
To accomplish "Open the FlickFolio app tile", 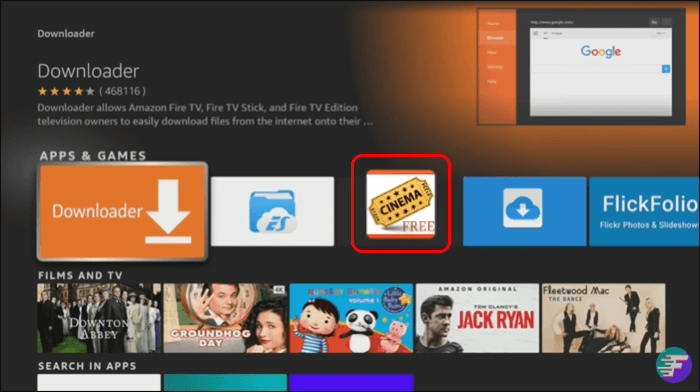I will coord(644,211).
